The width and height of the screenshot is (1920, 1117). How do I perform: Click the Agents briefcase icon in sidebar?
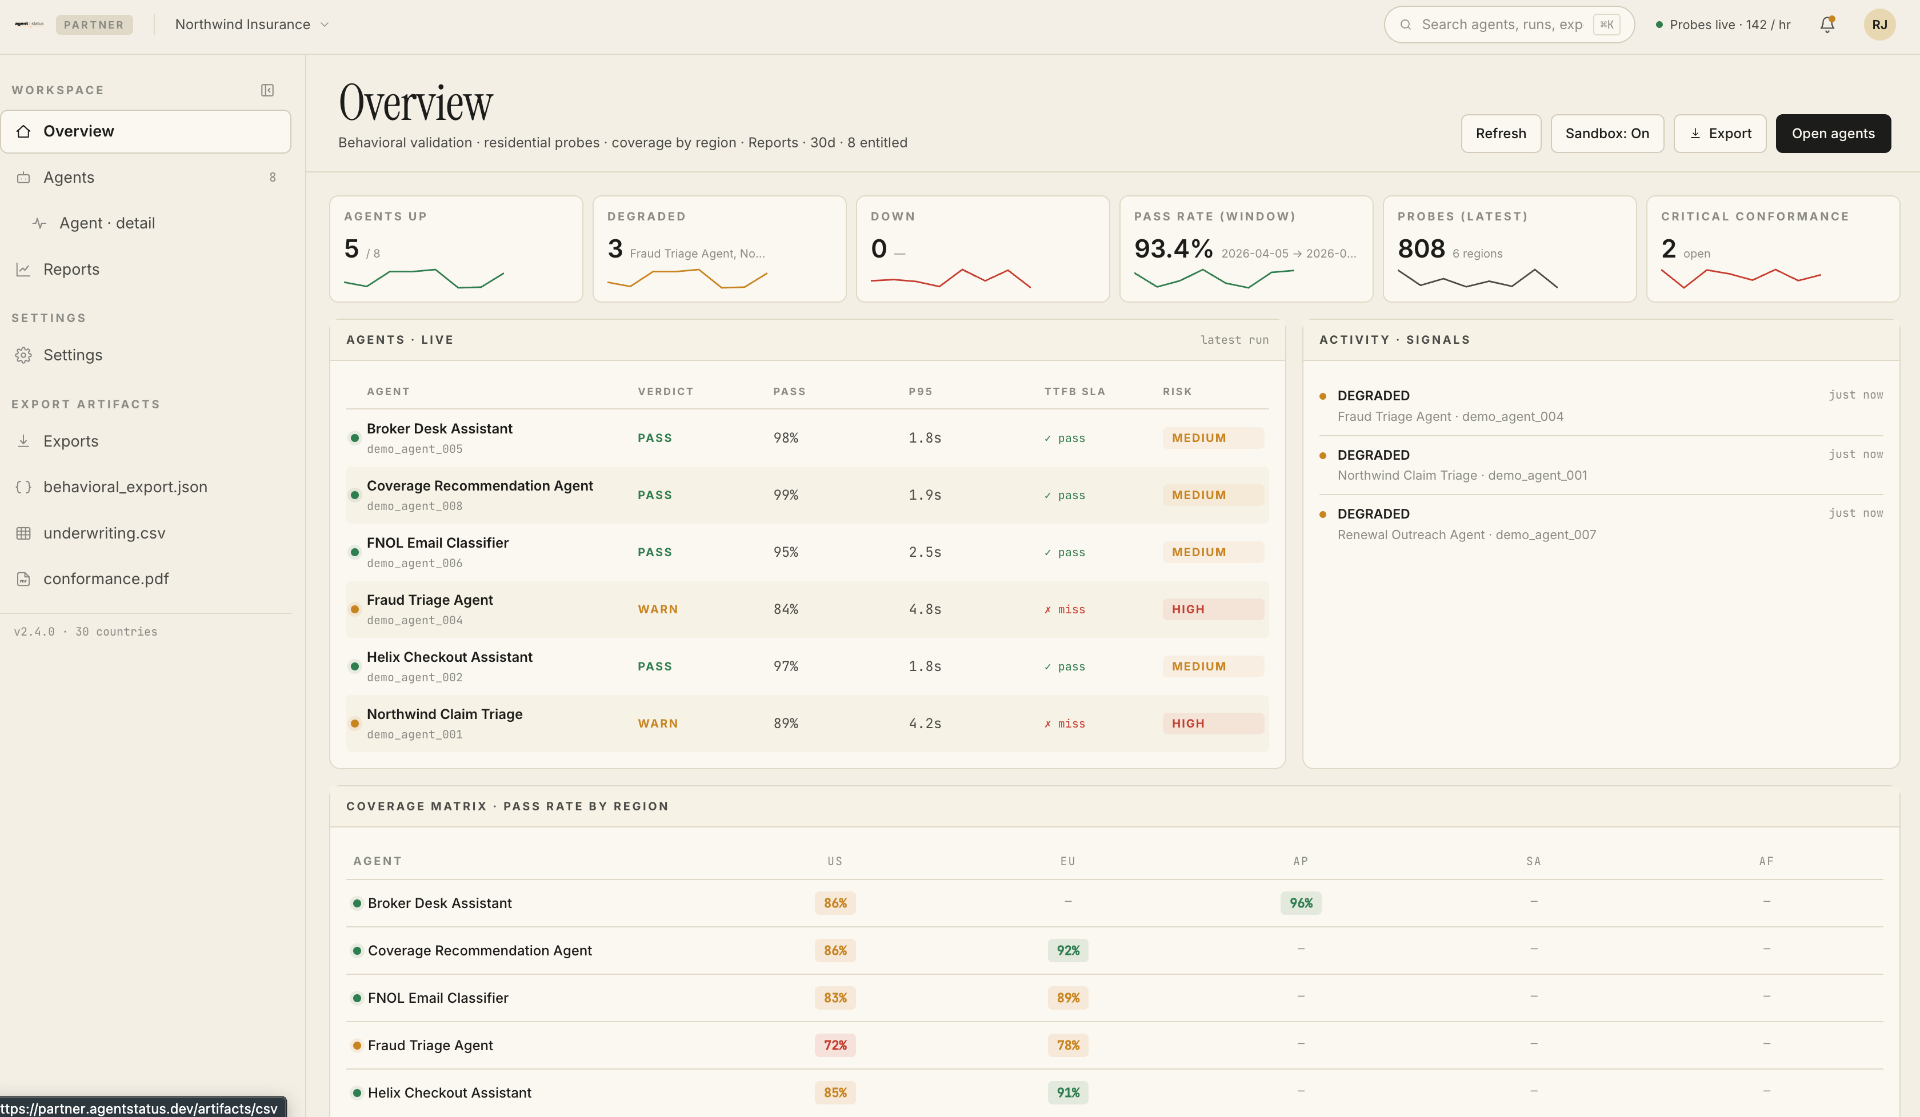[x=24, y=177]
